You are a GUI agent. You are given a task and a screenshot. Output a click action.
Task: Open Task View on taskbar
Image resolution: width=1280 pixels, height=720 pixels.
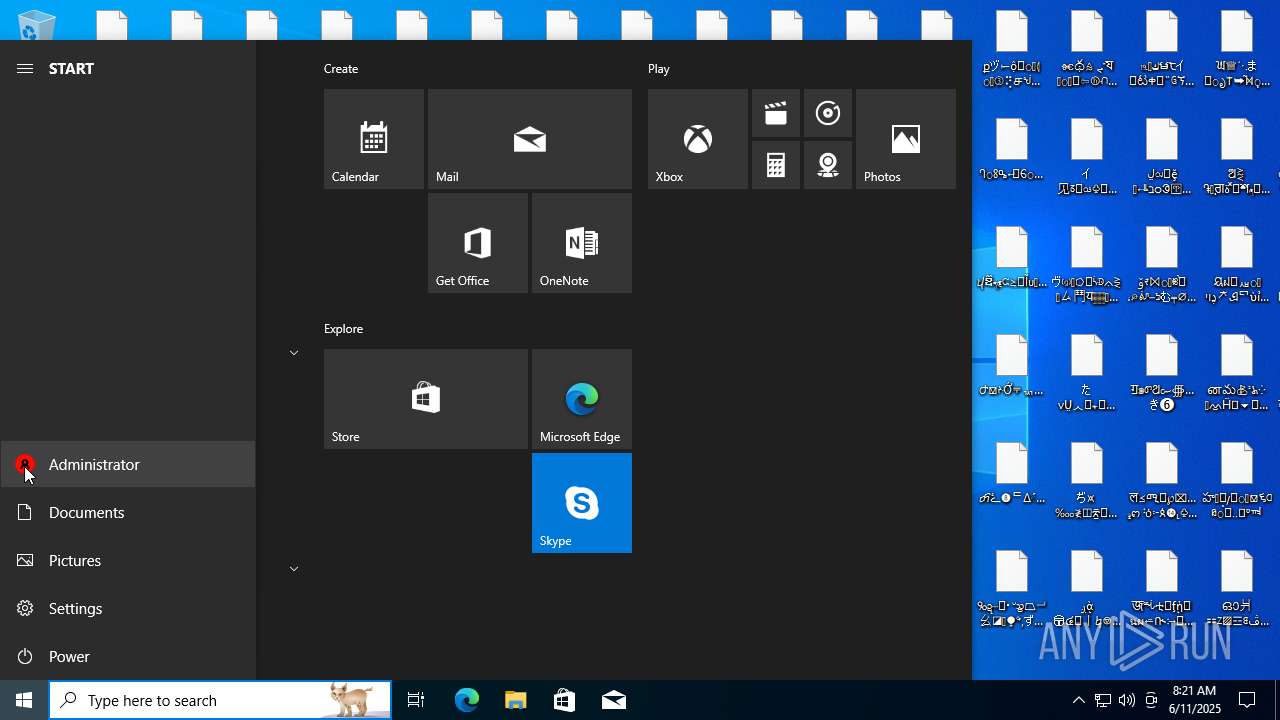416,700
